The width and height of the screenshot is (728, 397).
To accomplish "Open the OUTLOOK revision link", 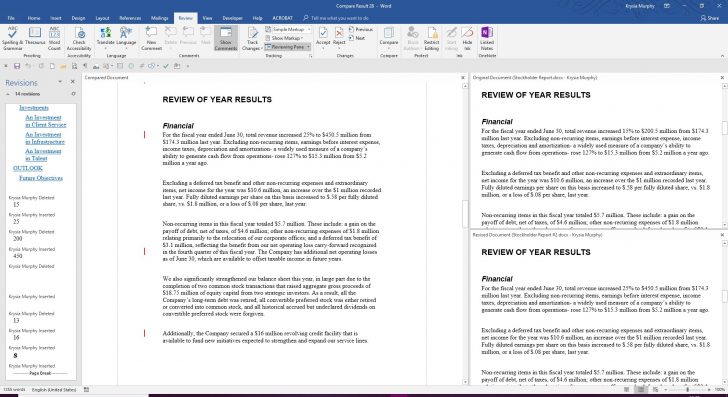I will point(28,168).
